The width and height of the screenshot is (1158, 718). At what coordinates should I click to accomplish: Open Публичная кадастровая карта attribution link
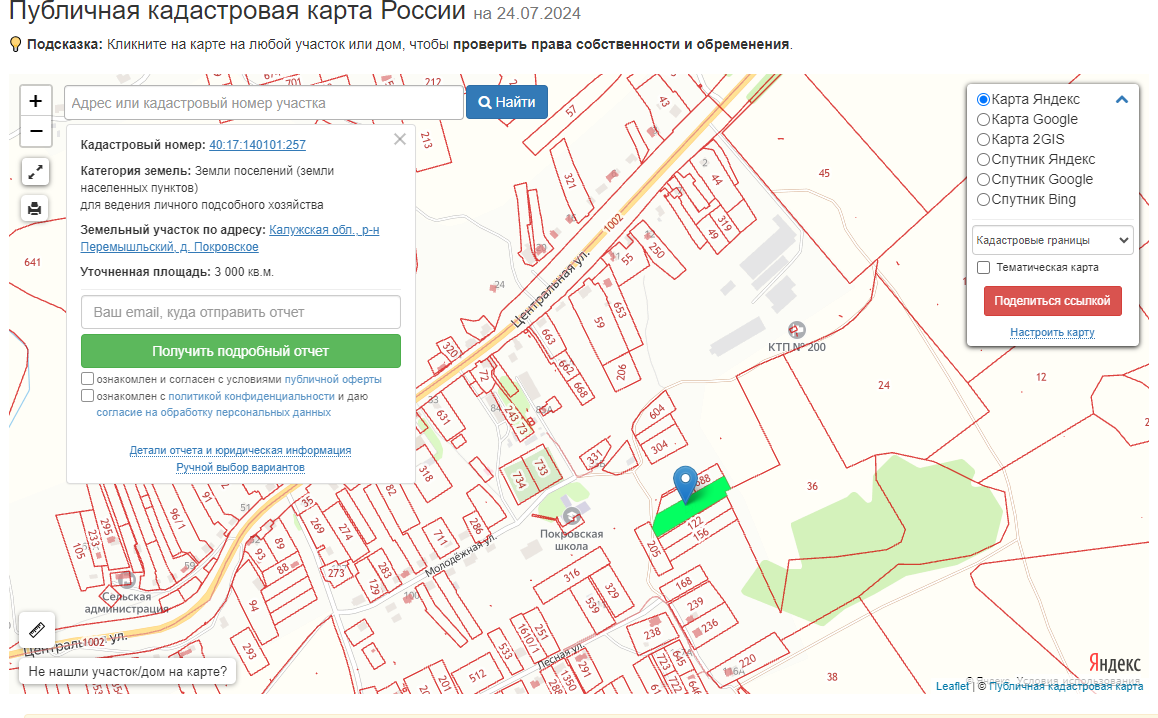click(1066, 686)
